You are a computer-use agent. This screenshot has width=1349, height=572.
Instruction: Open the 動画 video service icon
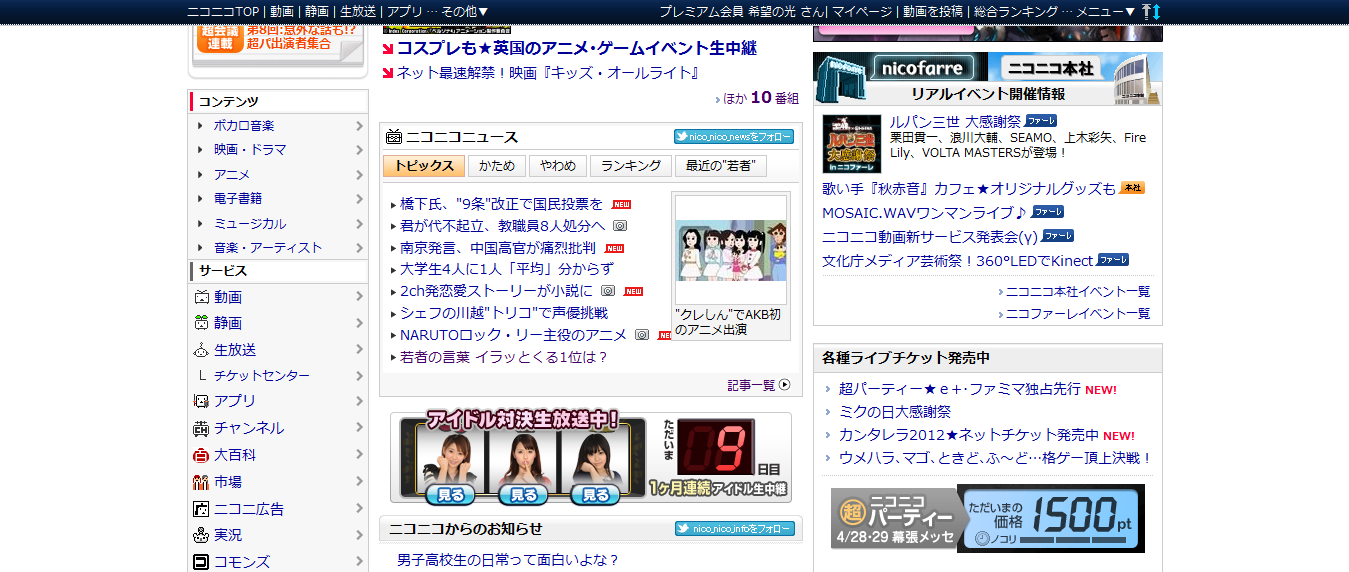pyautogui.click(x=201, y=297)
